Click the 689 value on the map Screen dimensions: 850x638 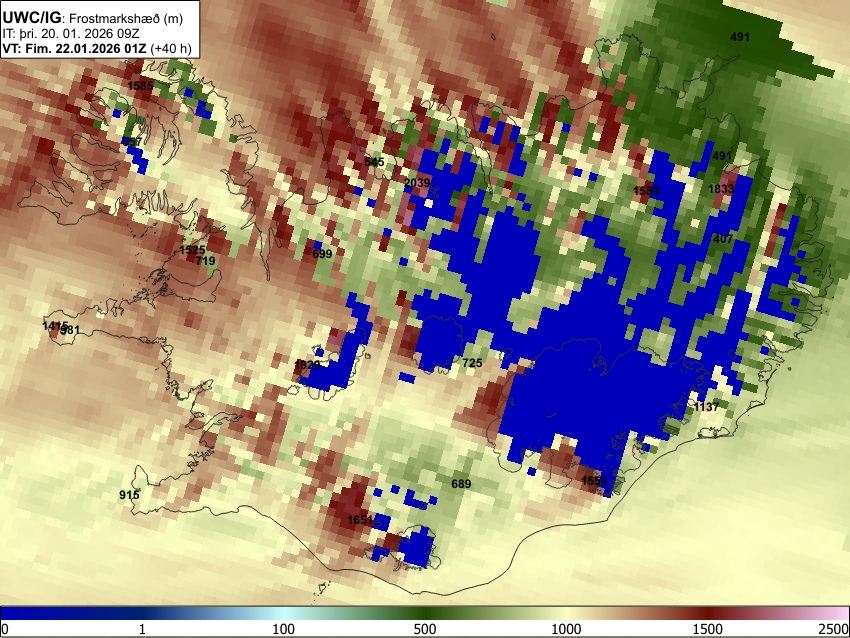coord(461,484)
